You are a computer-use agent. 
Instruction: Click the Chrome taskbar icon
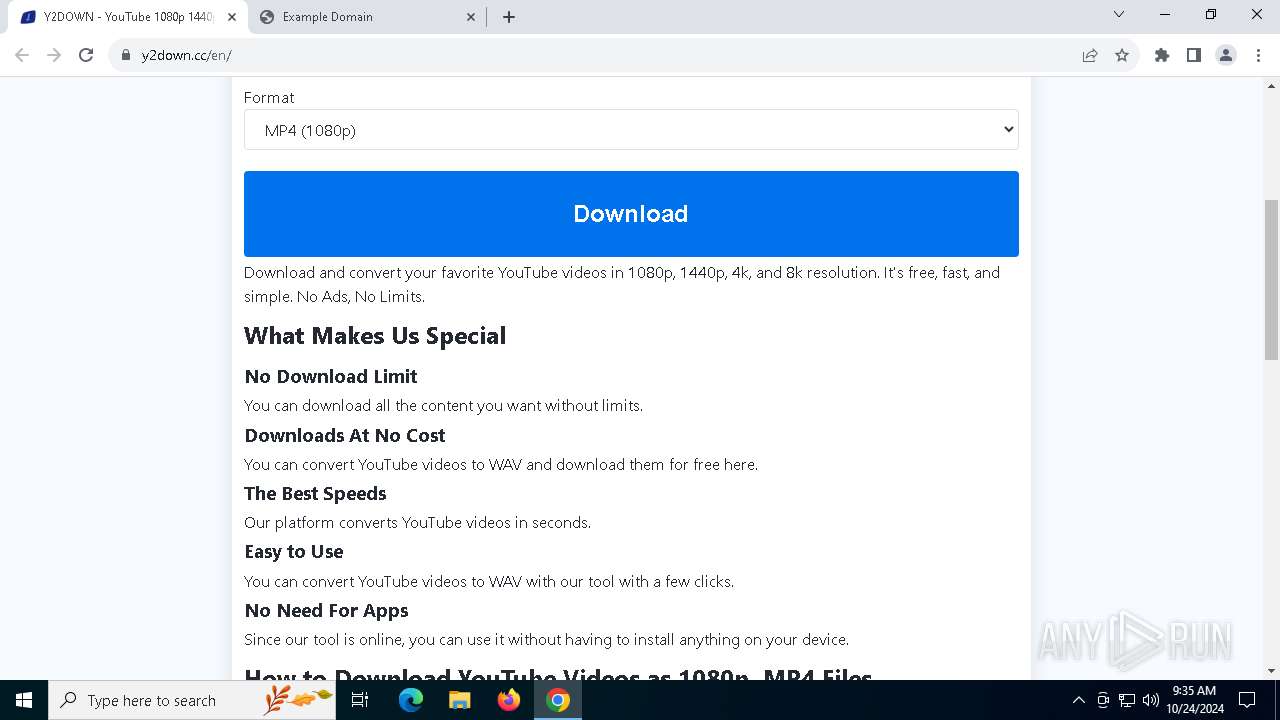(x=558, y=700)
